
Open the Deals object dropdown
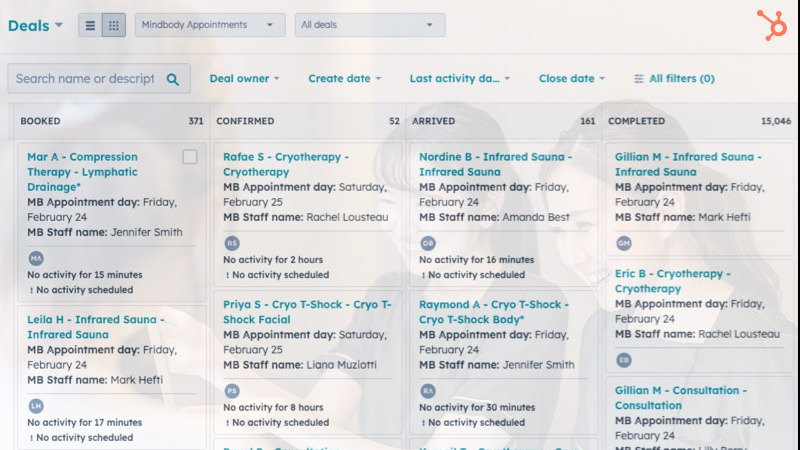point(35,26)
